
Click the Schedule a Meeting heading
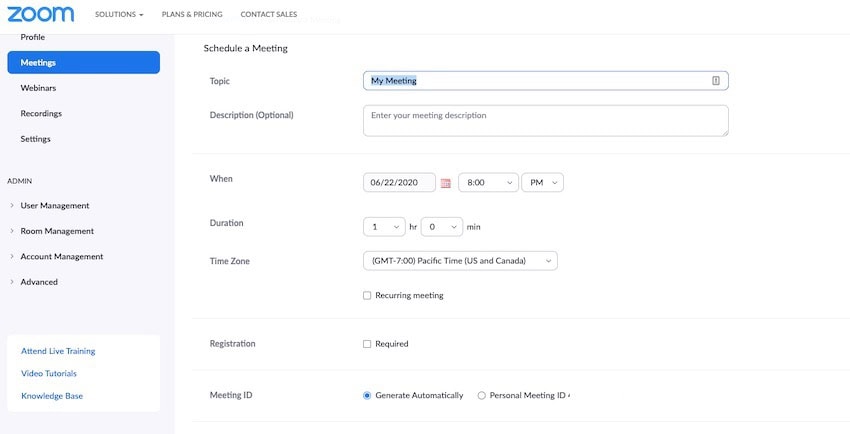tap(246, 48)
